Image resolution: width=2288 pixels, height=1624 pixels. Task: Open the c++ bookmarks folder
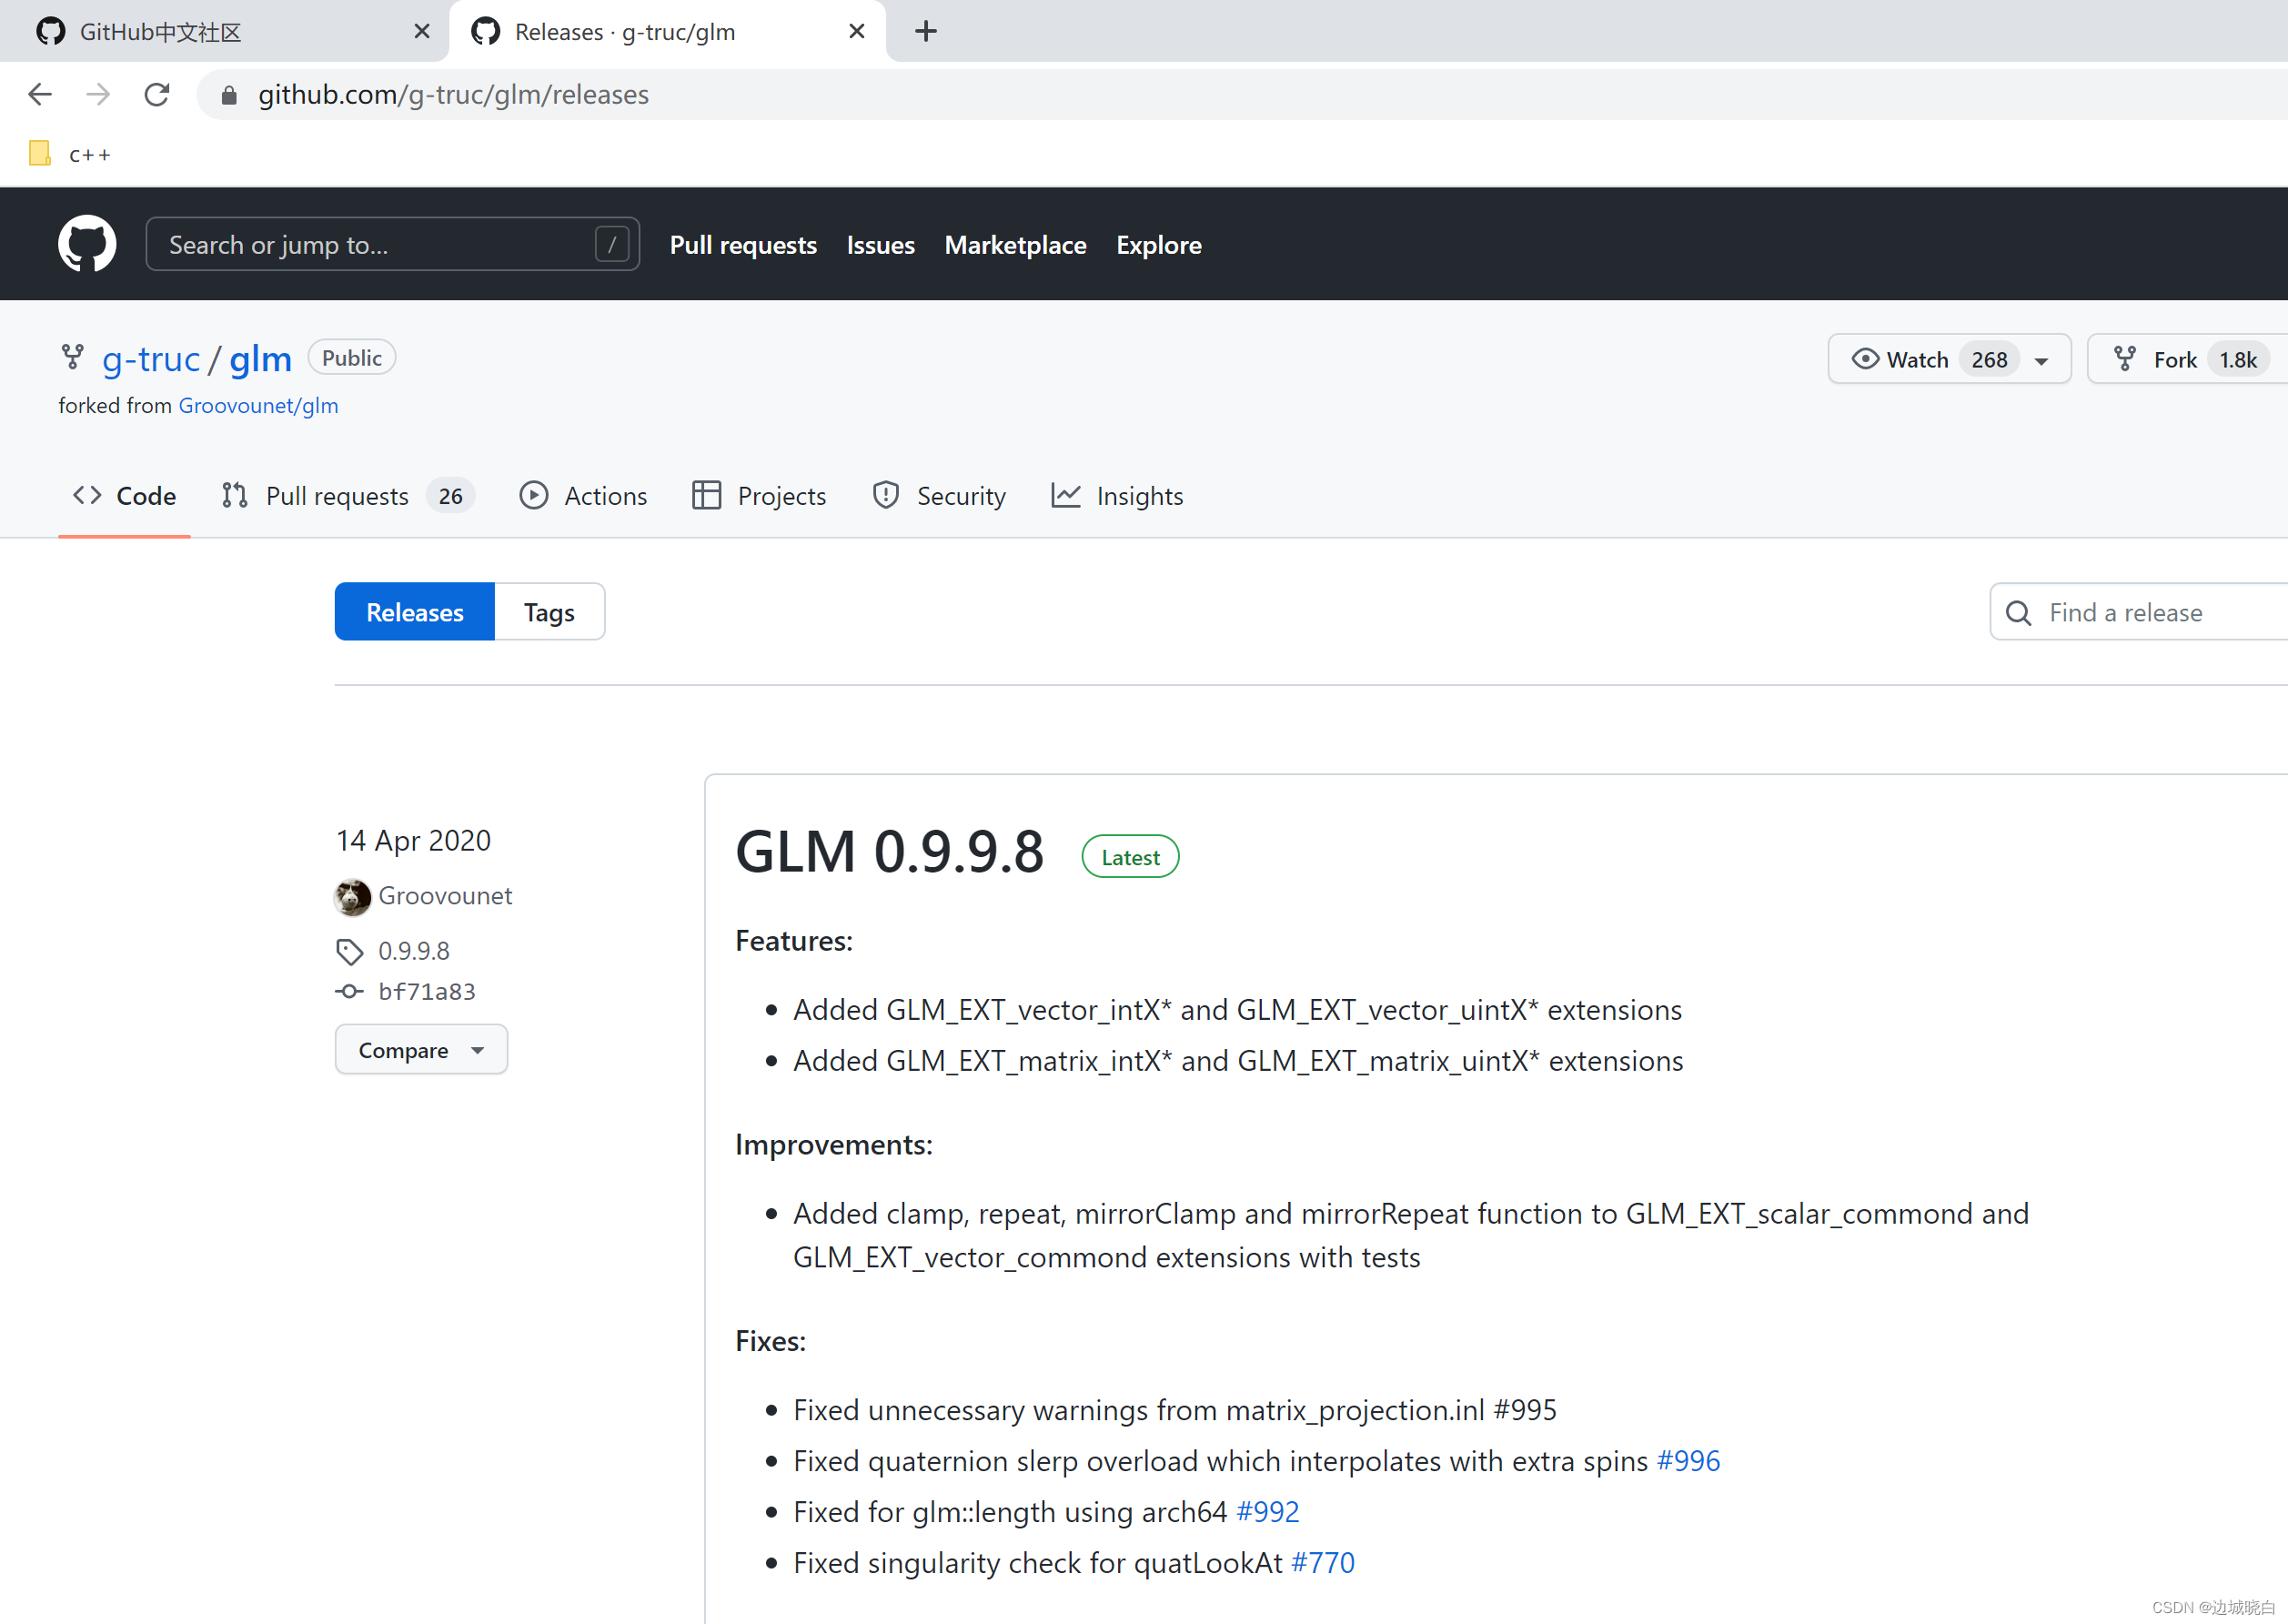[x=71, y=154]
